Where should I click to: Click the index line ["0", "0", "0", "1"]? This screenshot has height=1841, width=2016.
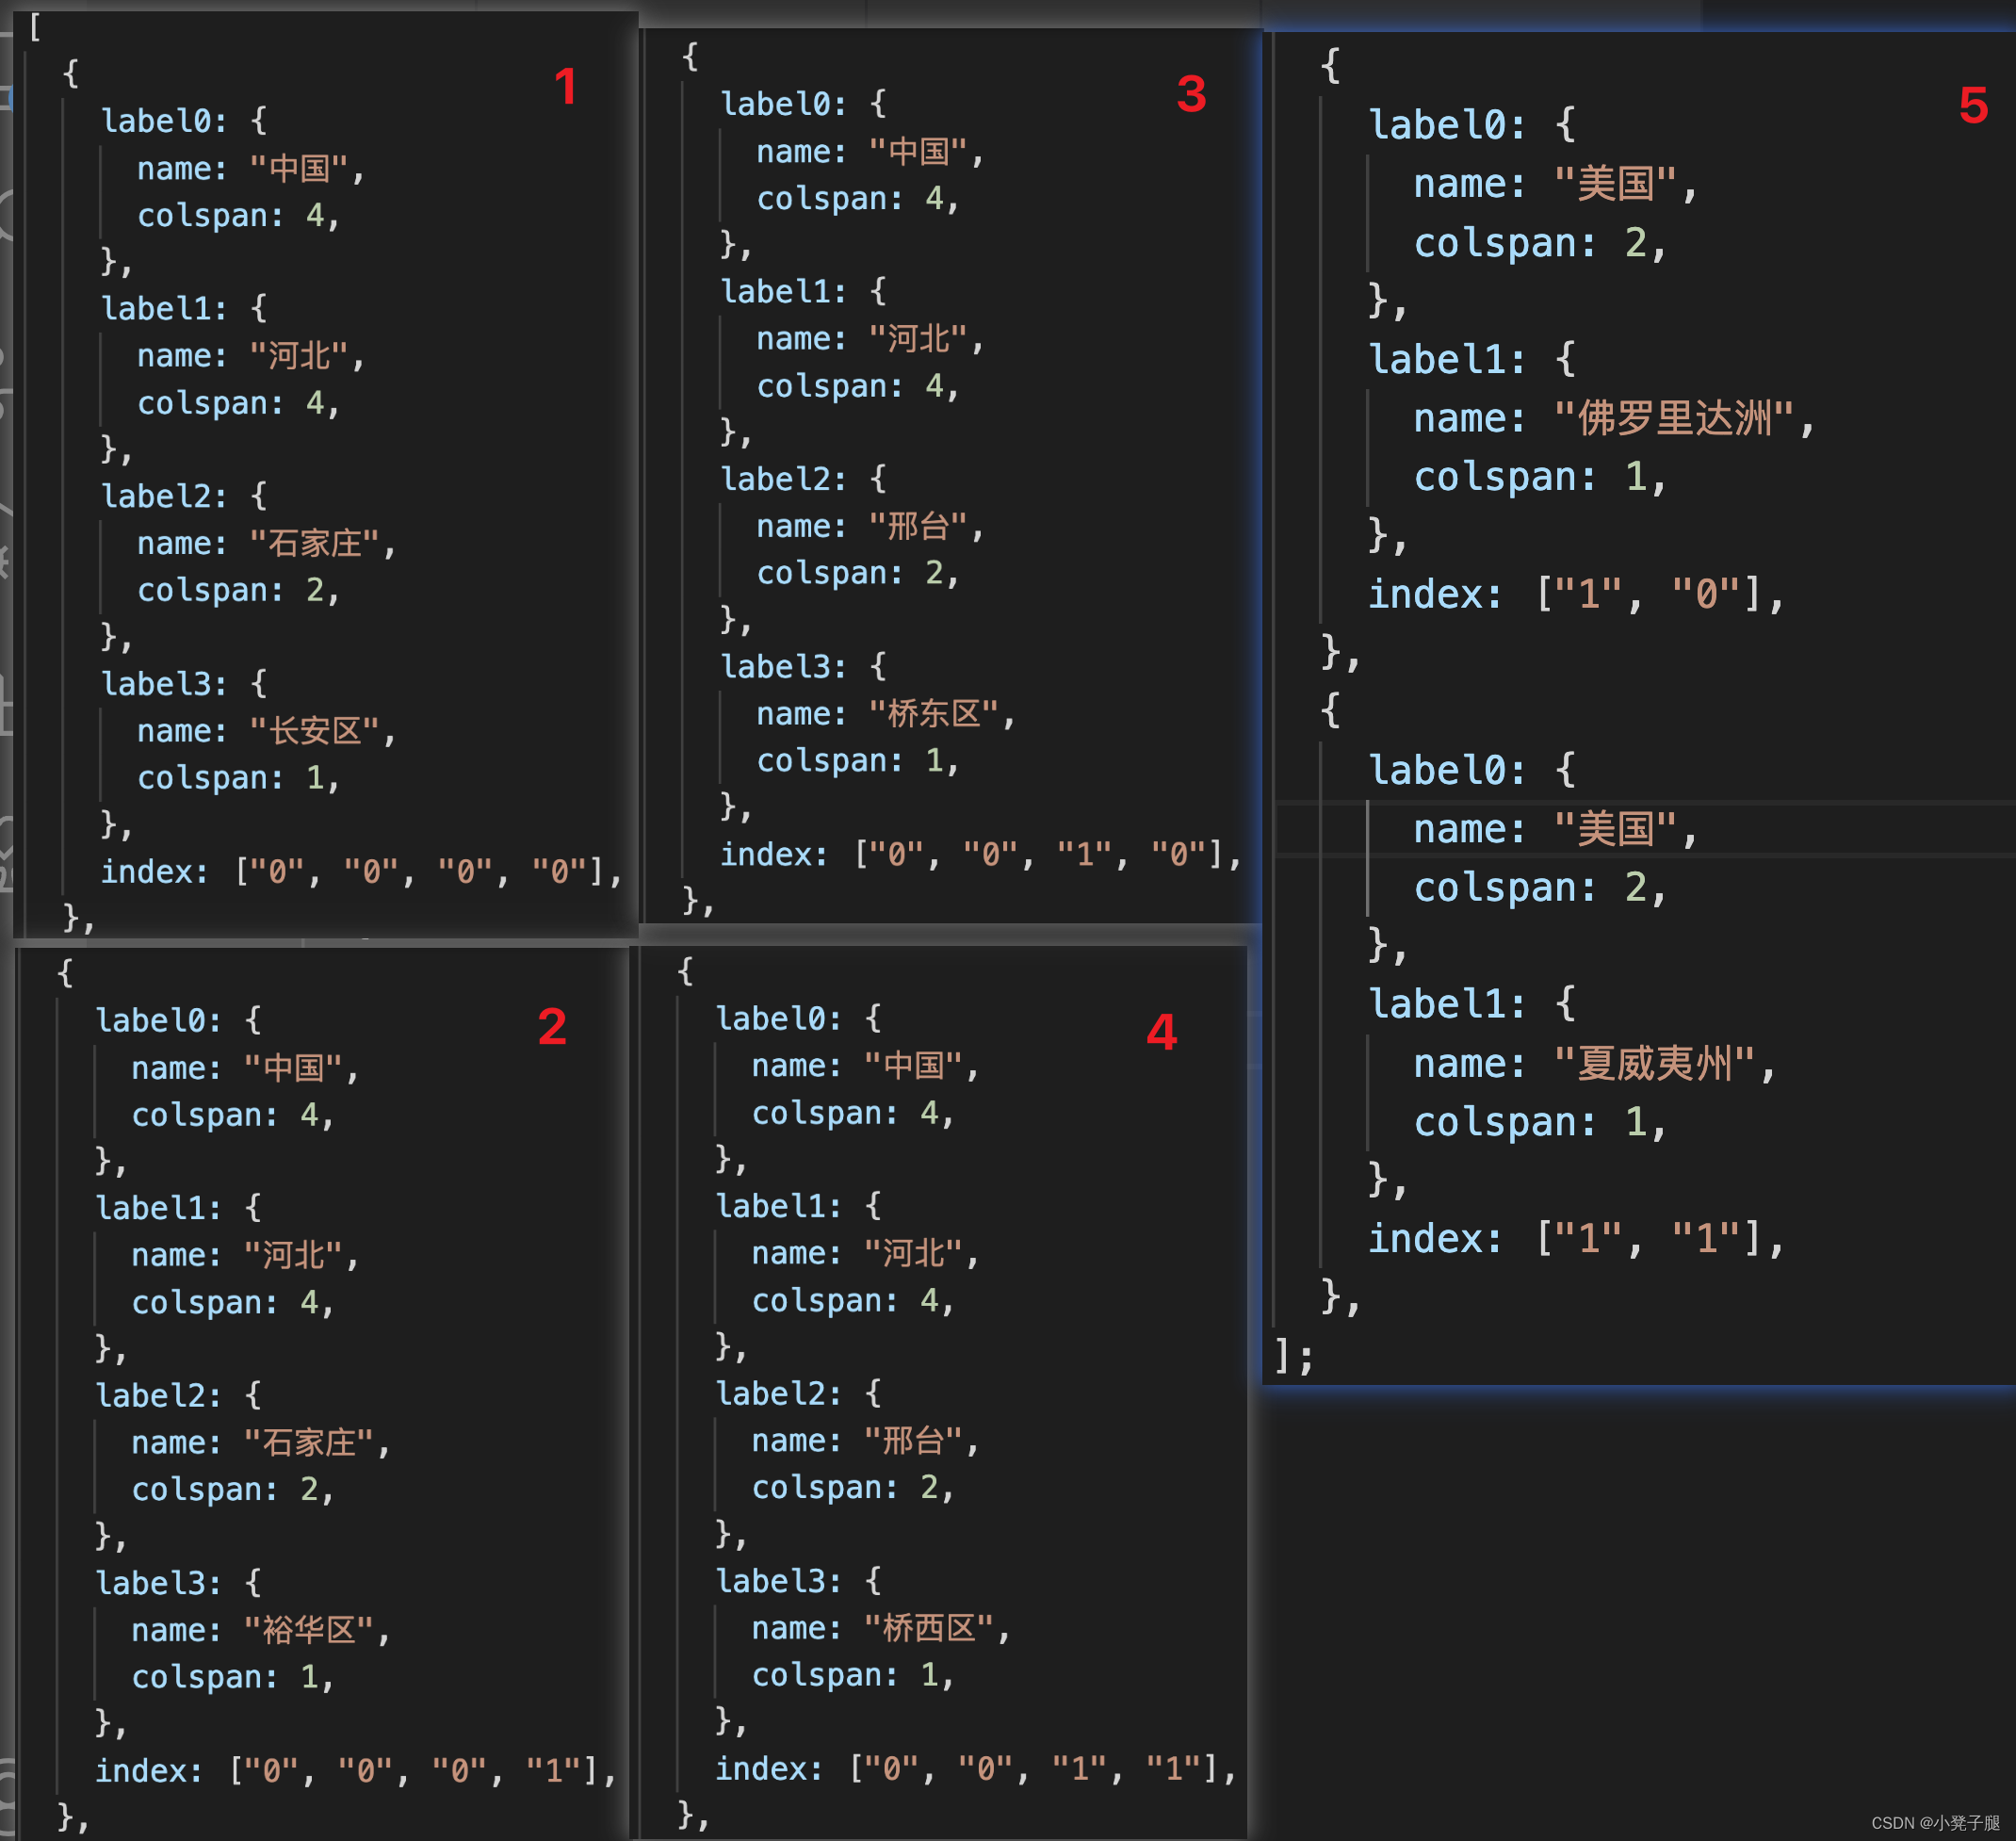356,1771
